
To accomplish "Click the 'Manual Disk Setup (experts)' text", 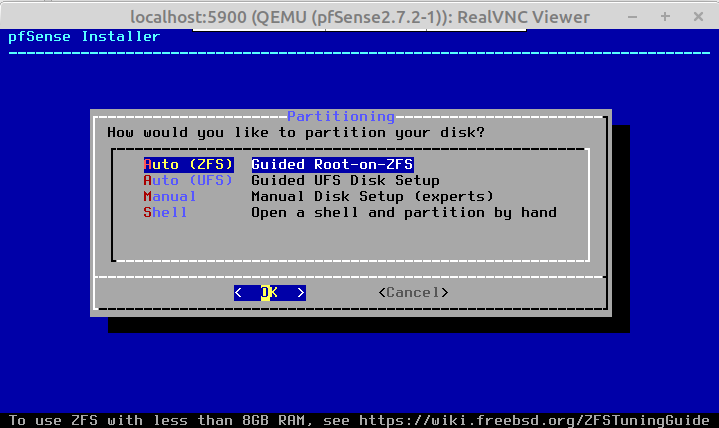I will pos(372,196).
